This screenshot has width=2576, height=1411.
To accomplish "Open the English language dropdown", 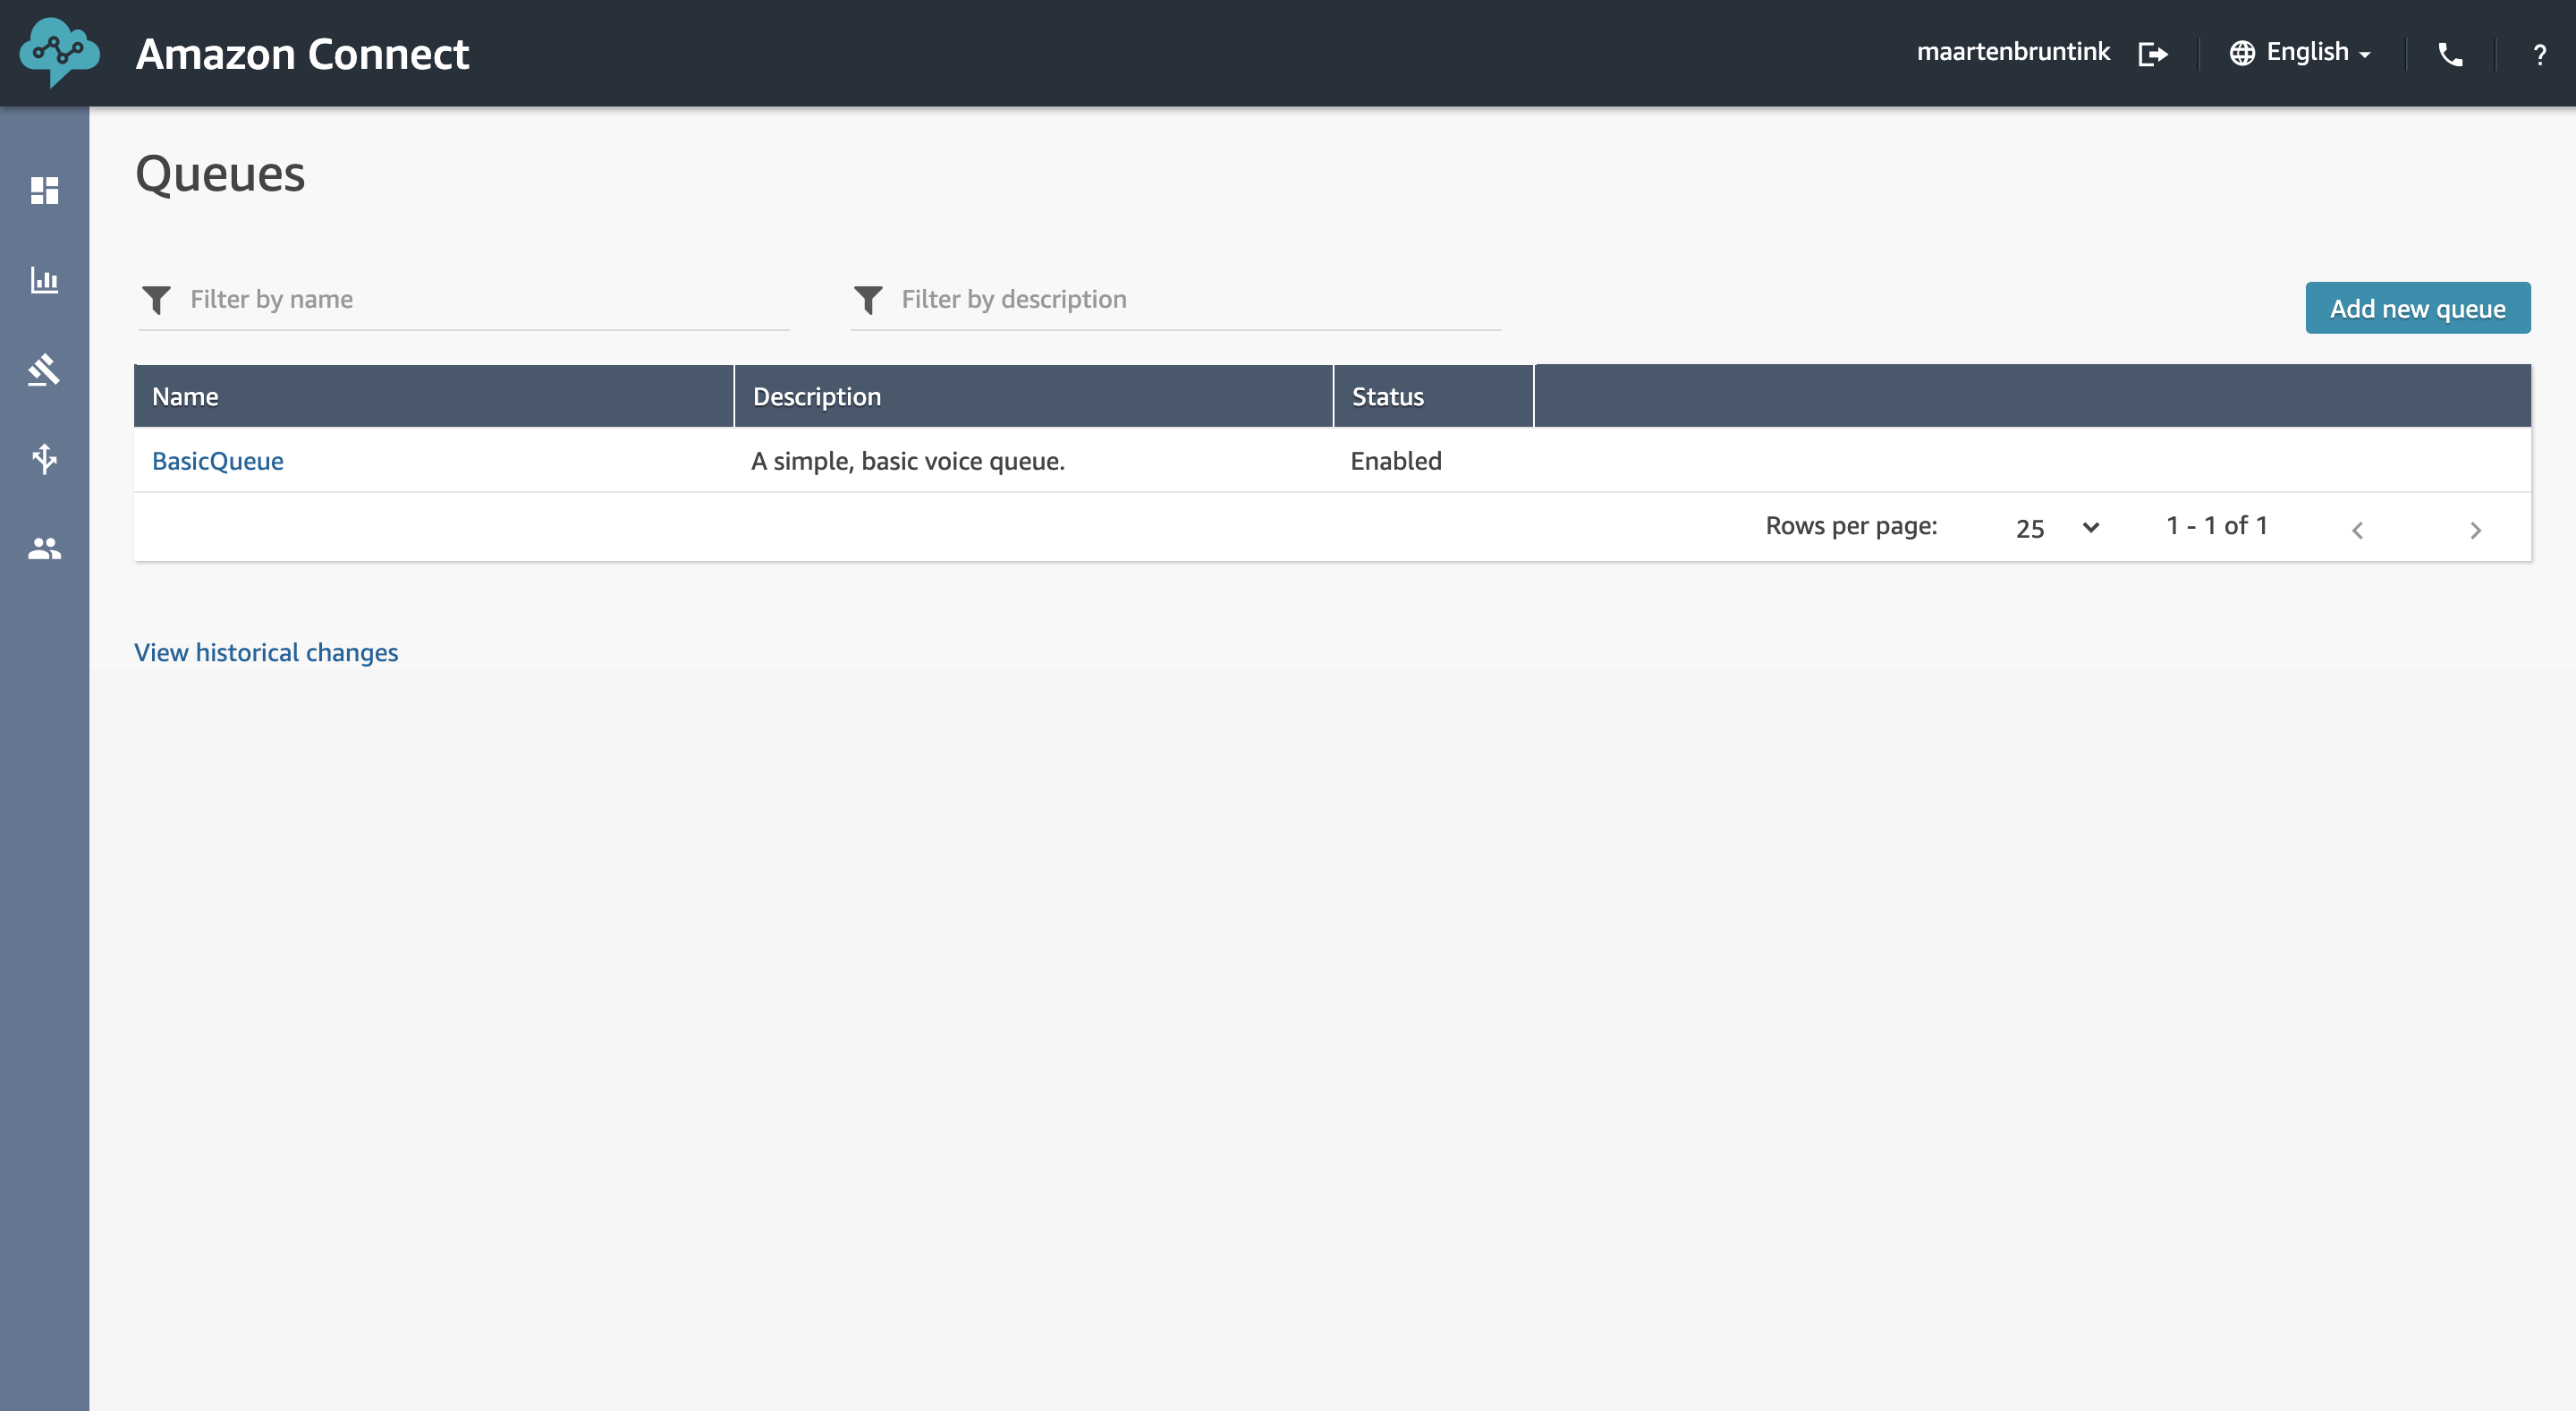I will coord(2319,52).
